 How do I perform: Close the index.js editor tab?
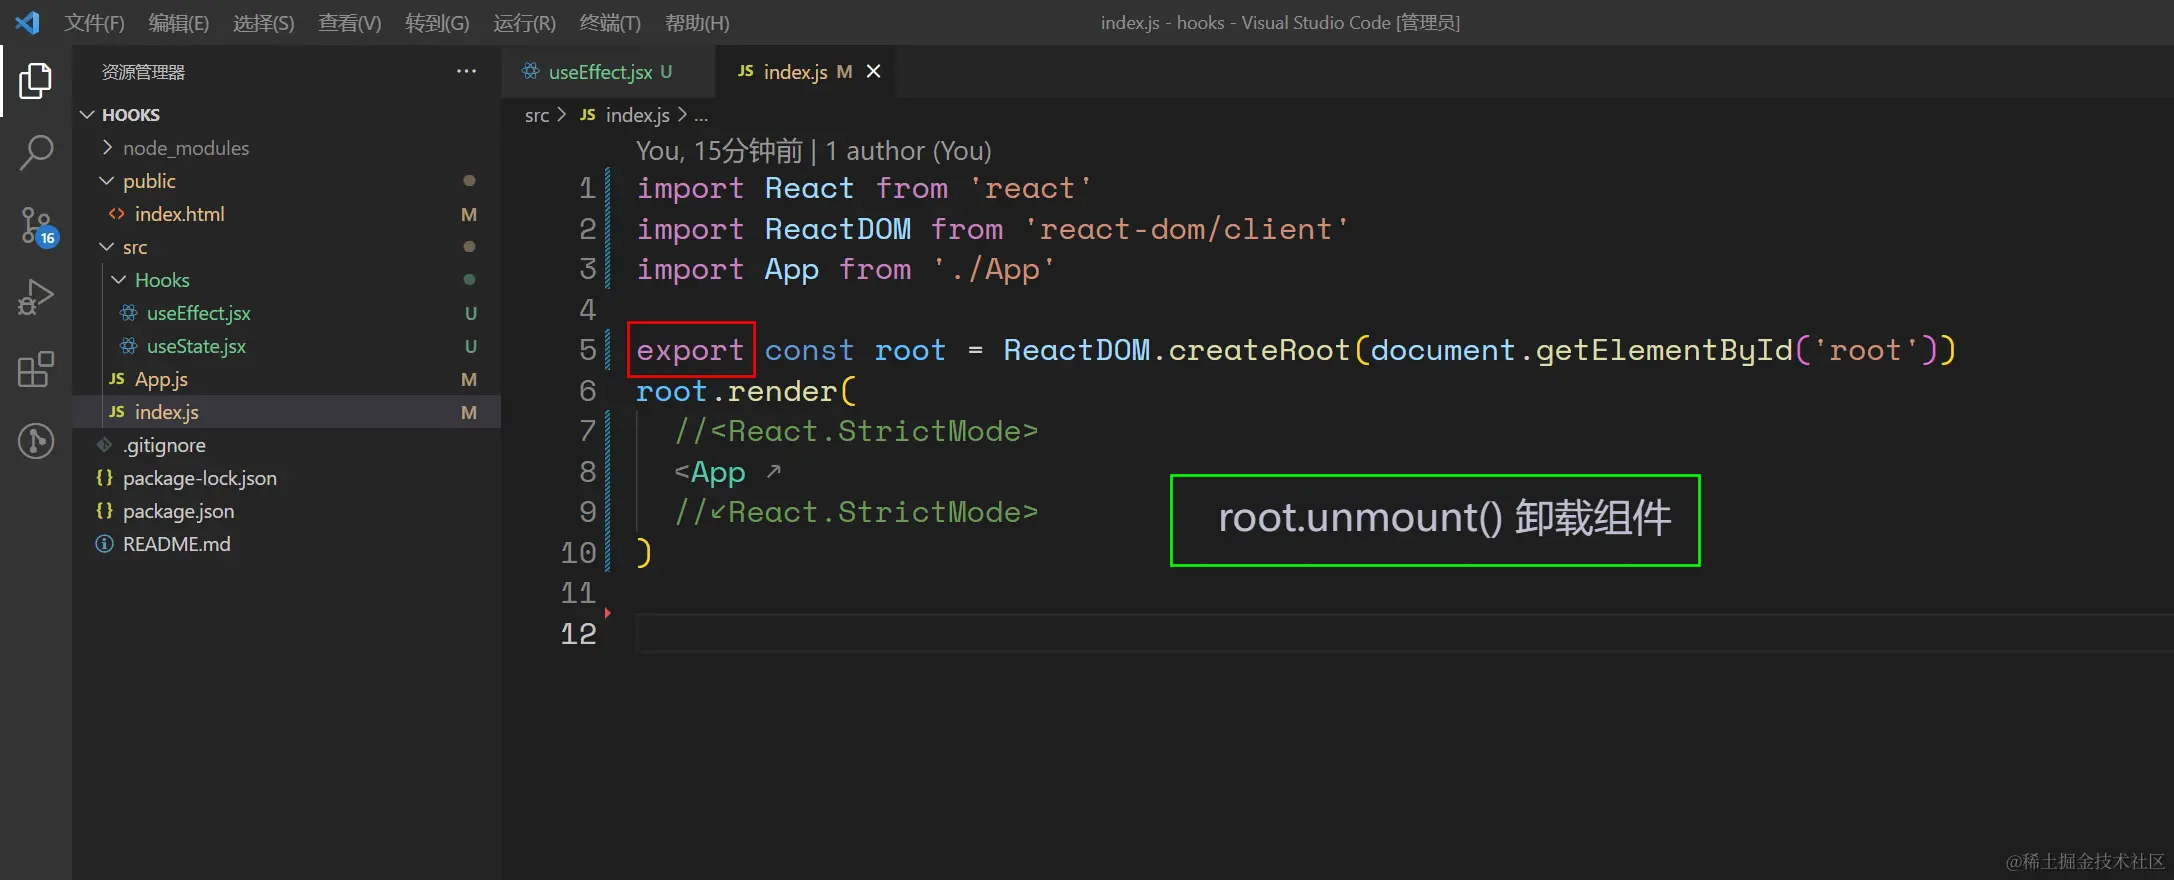pos(873,71)
